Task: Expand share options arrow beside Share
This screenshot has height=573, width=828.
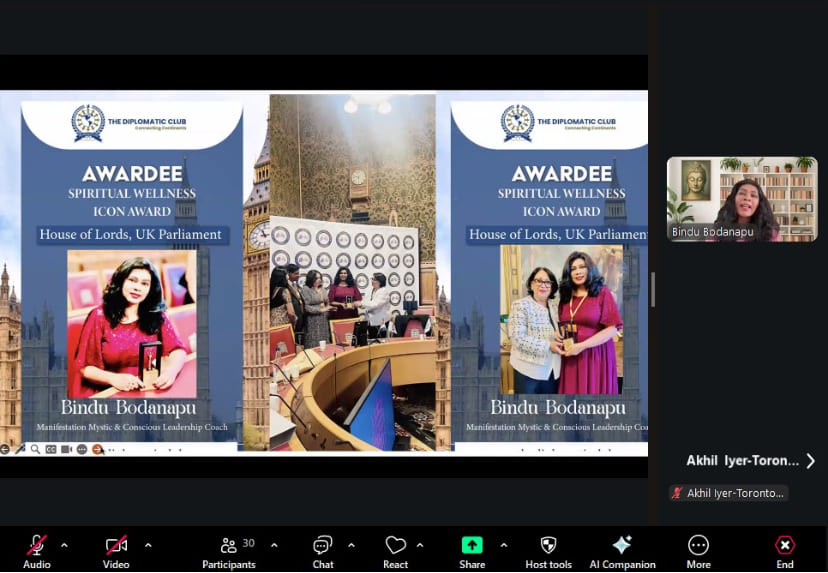Action: (x=503, y=545)
